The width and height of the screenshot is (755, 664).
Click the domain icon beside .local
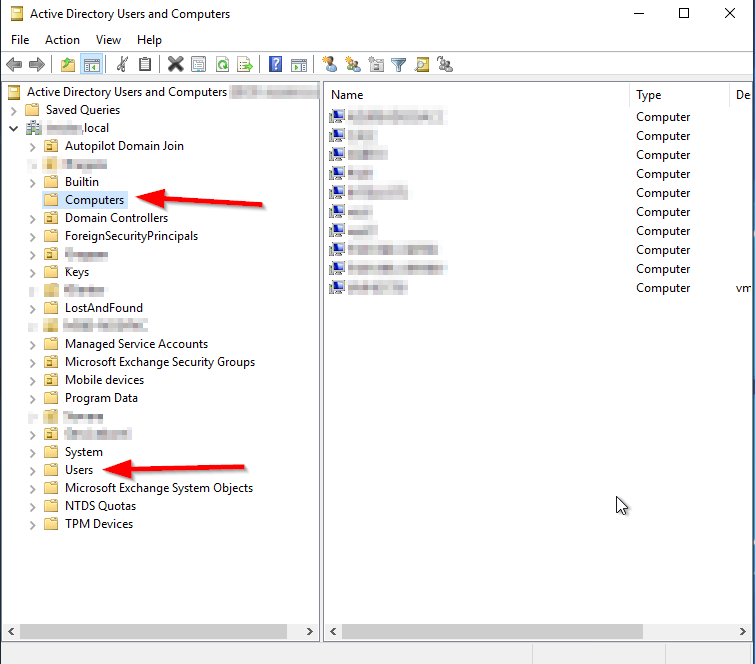(34, 128)
